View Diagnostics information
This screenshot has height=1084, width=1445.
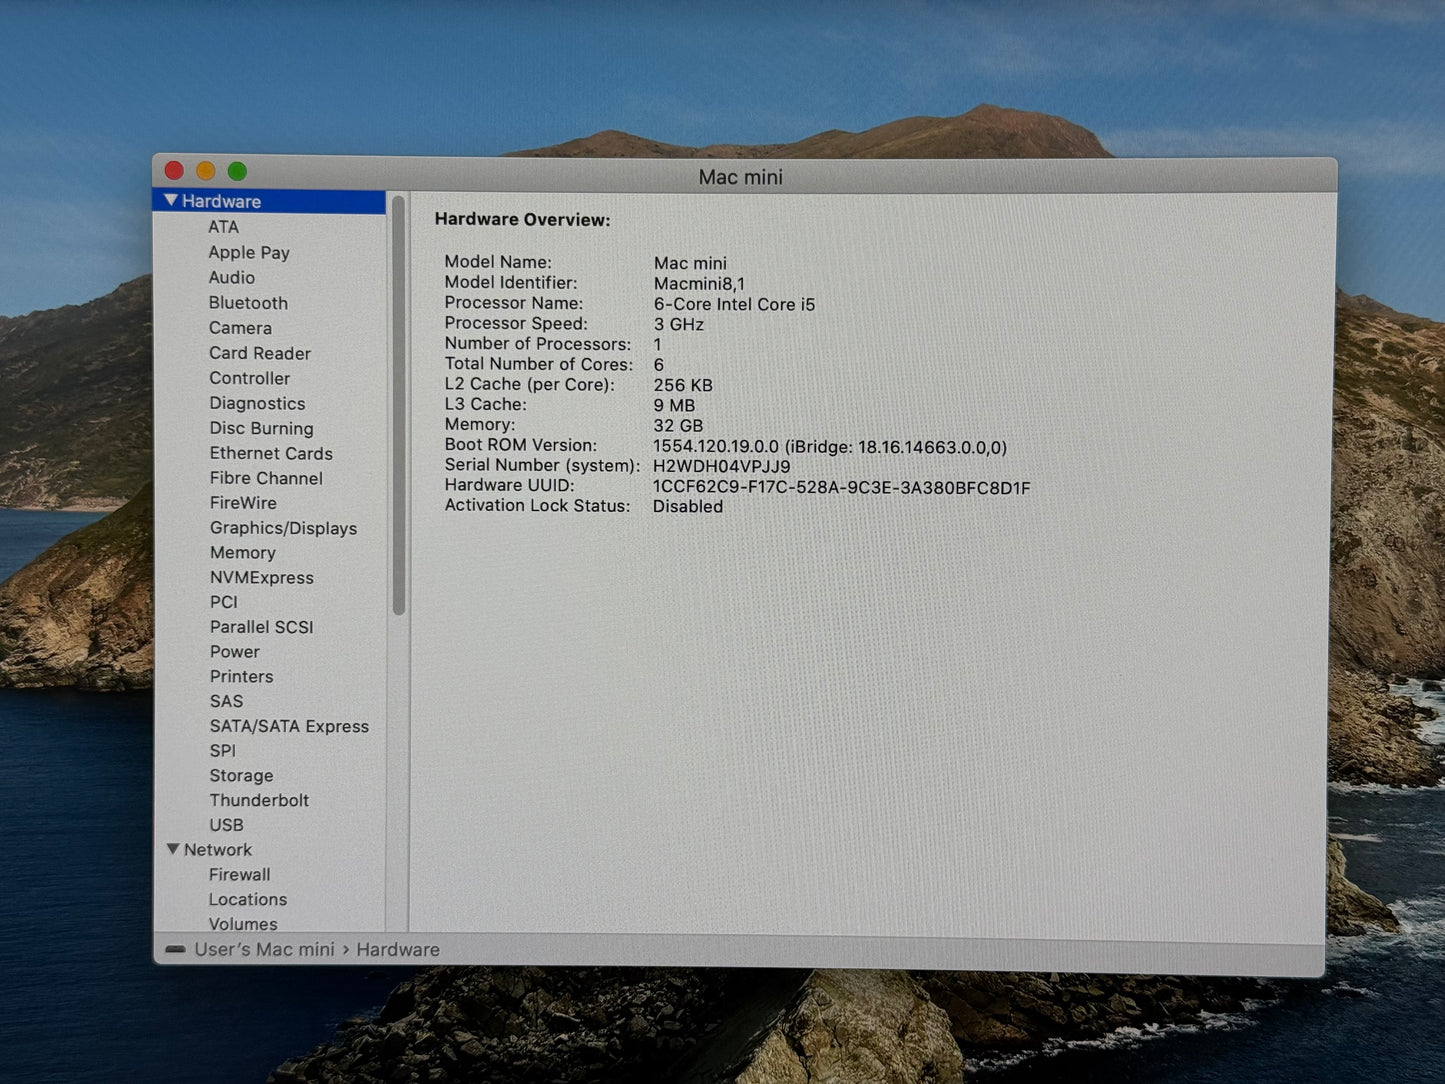point(256,403)
